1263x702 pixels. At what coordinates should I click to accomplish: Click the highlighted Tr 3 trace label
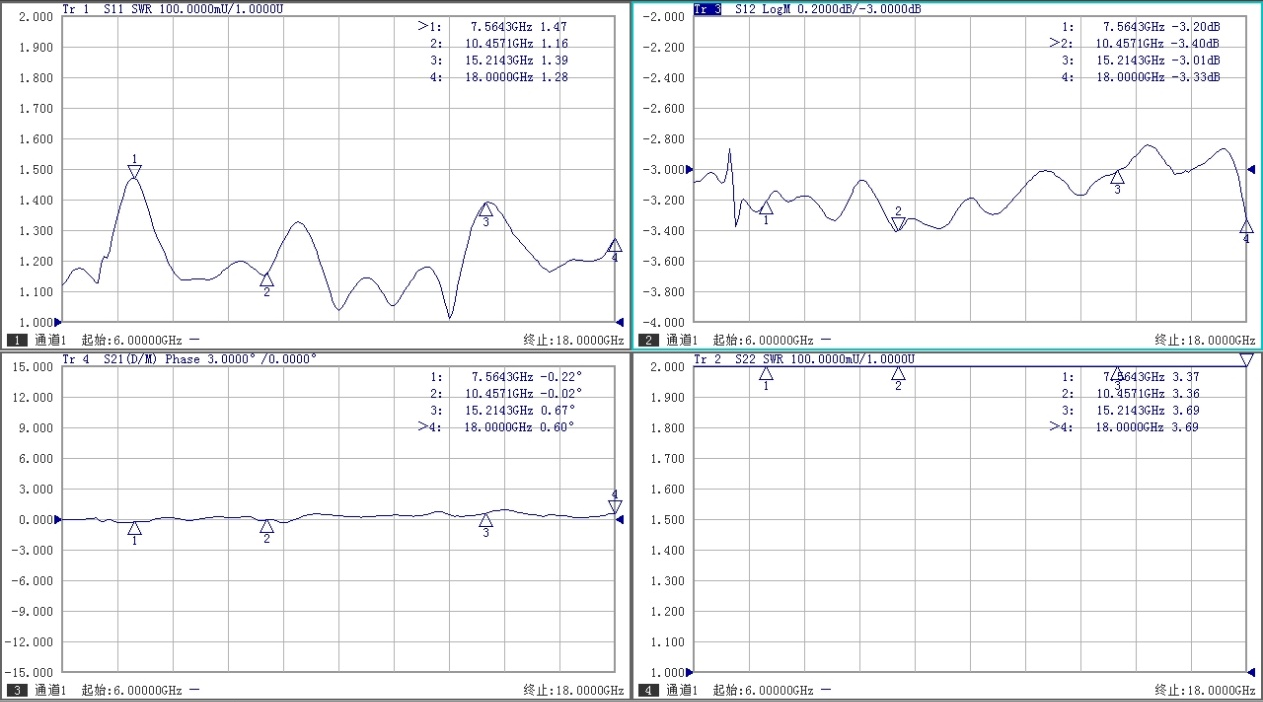coord(707,8)
